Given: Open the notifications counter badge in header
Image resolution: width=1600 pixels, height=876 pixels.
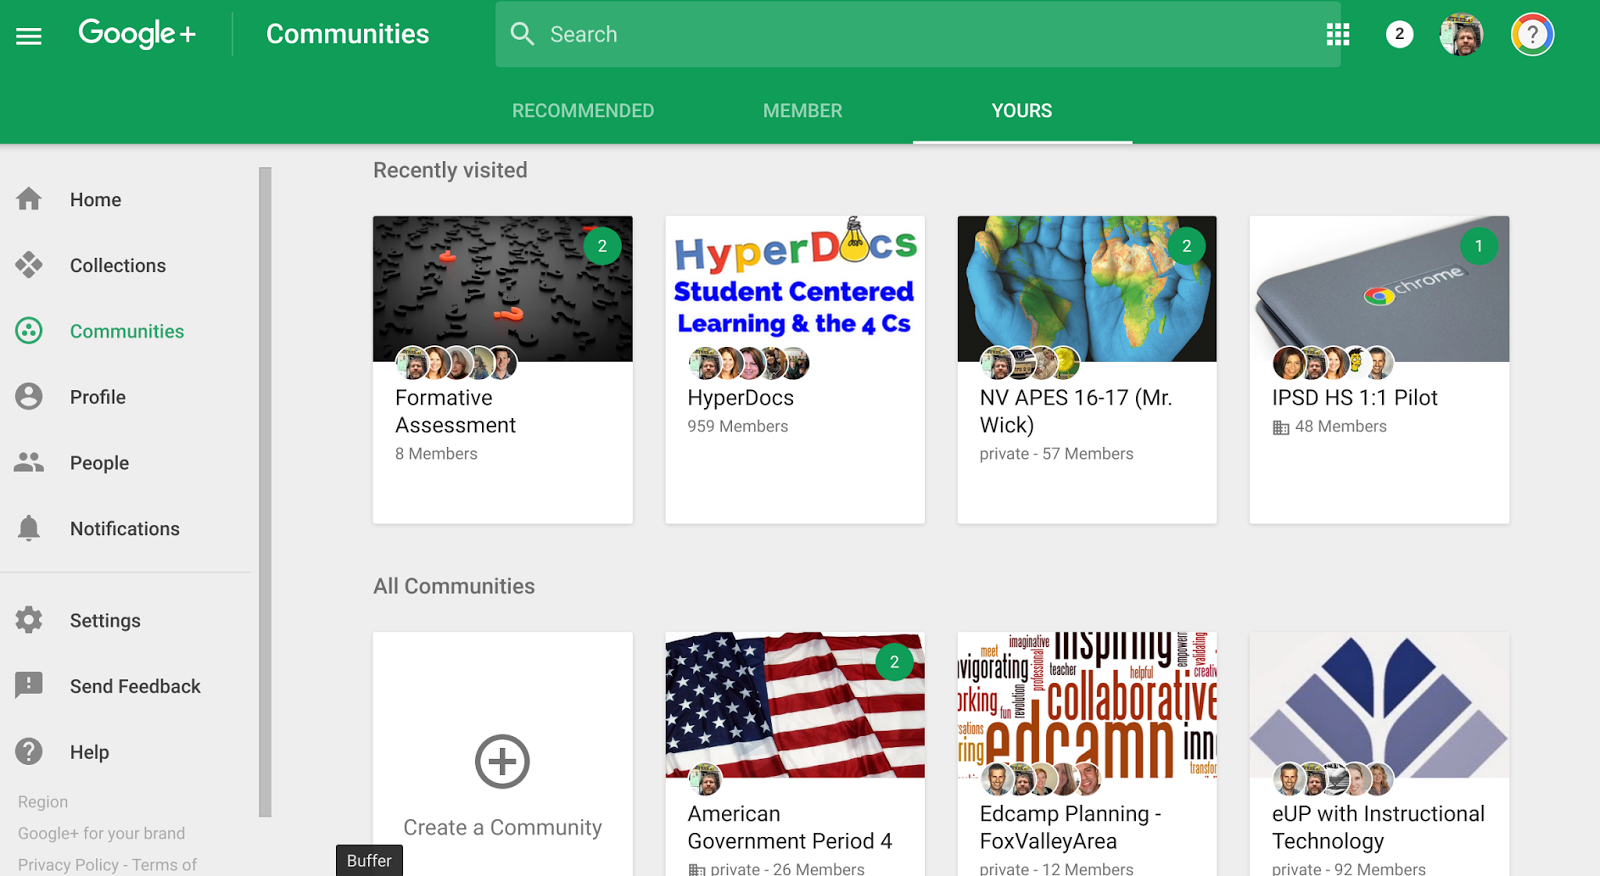Looking at the screenshot, I should coord(1399,34).
